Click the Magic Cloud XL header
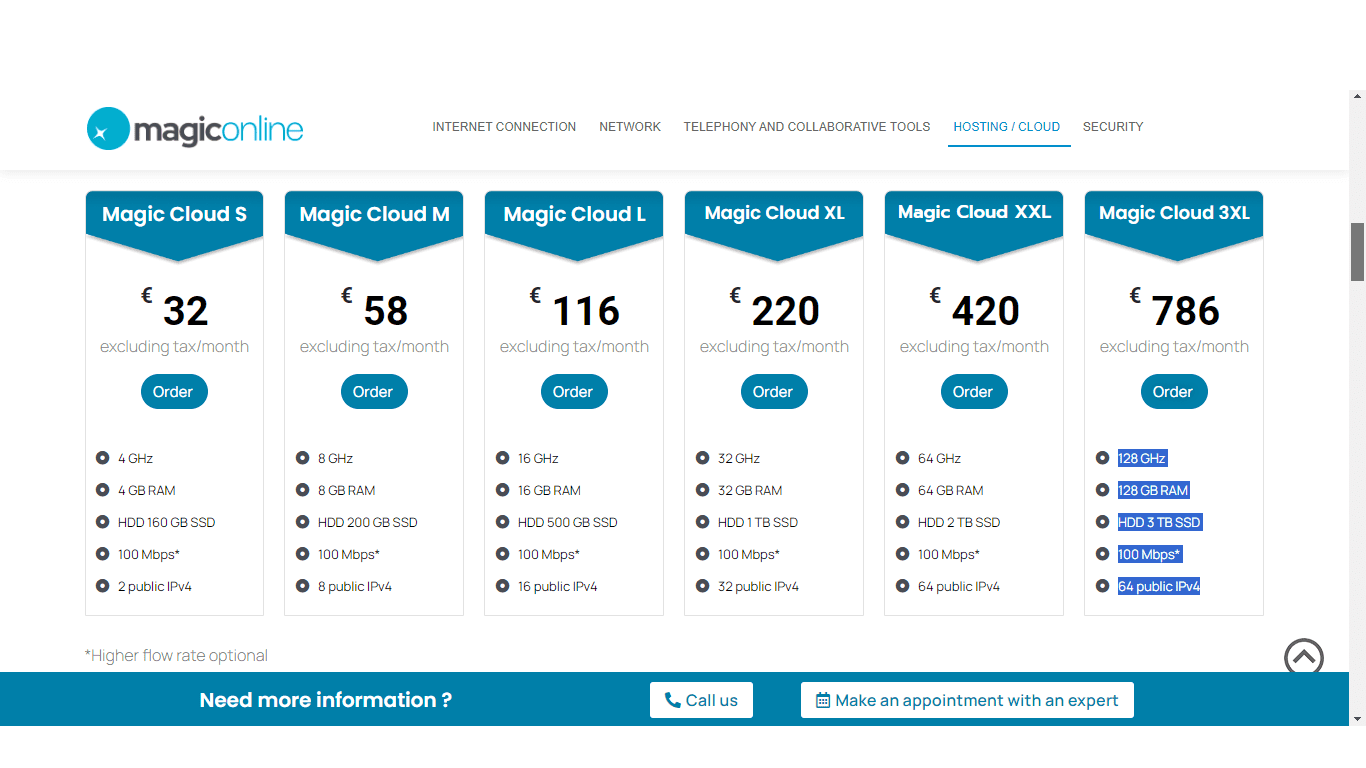Viewport: 1366px width, 768px height. [774, 213]
